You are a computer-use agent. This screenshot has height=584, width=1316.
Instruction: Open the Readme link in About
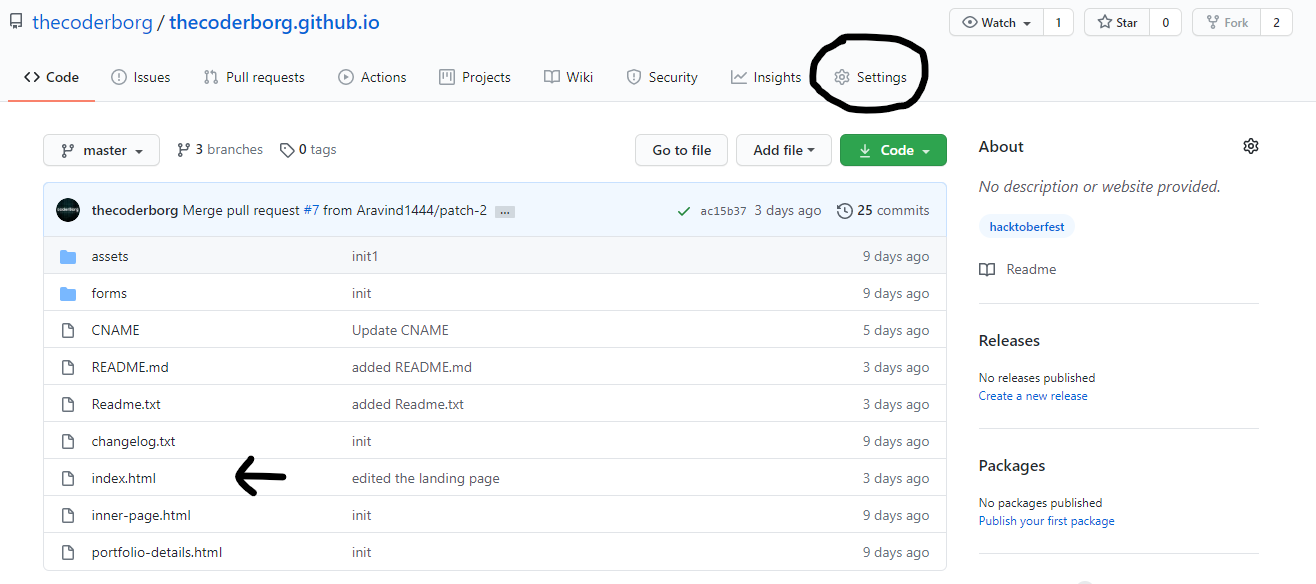coord(1018,269)
